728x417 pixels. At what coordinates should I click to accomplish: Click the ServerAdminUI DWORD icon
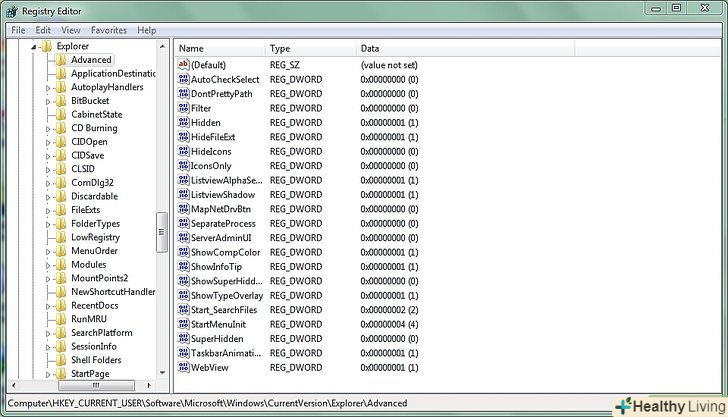click(x=183, y=237)
